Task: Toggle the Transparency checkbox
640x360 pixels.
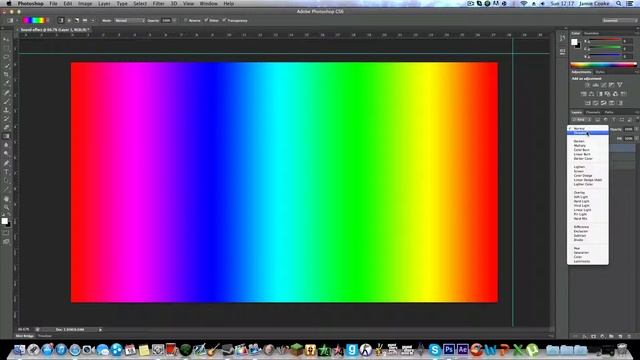Action: click(224, 20)
